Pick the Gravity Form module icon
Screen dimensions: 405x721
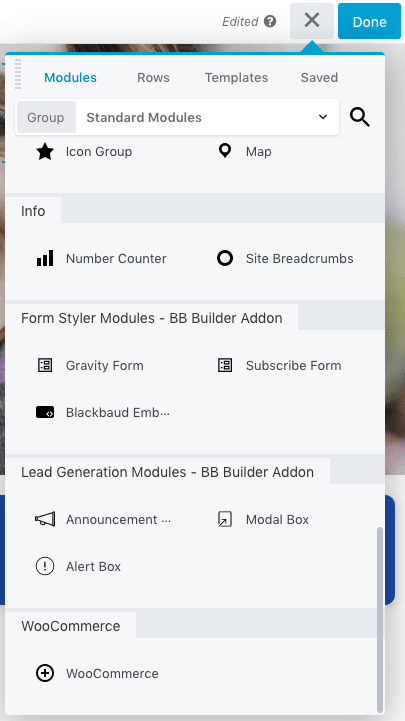[x=45, y=366]
